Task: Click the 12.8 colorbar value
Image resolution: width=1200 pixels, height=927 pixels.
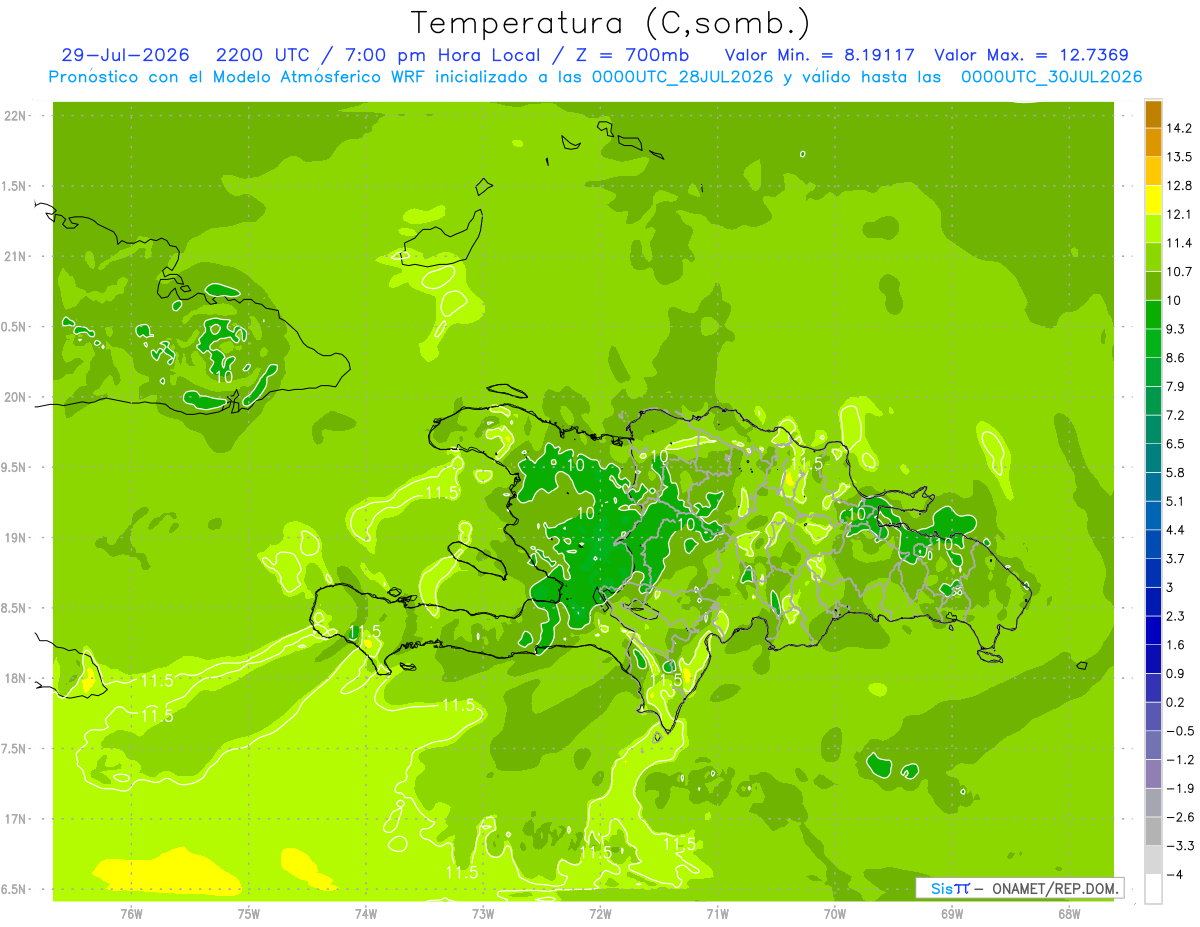Action: click(1180, 185)
